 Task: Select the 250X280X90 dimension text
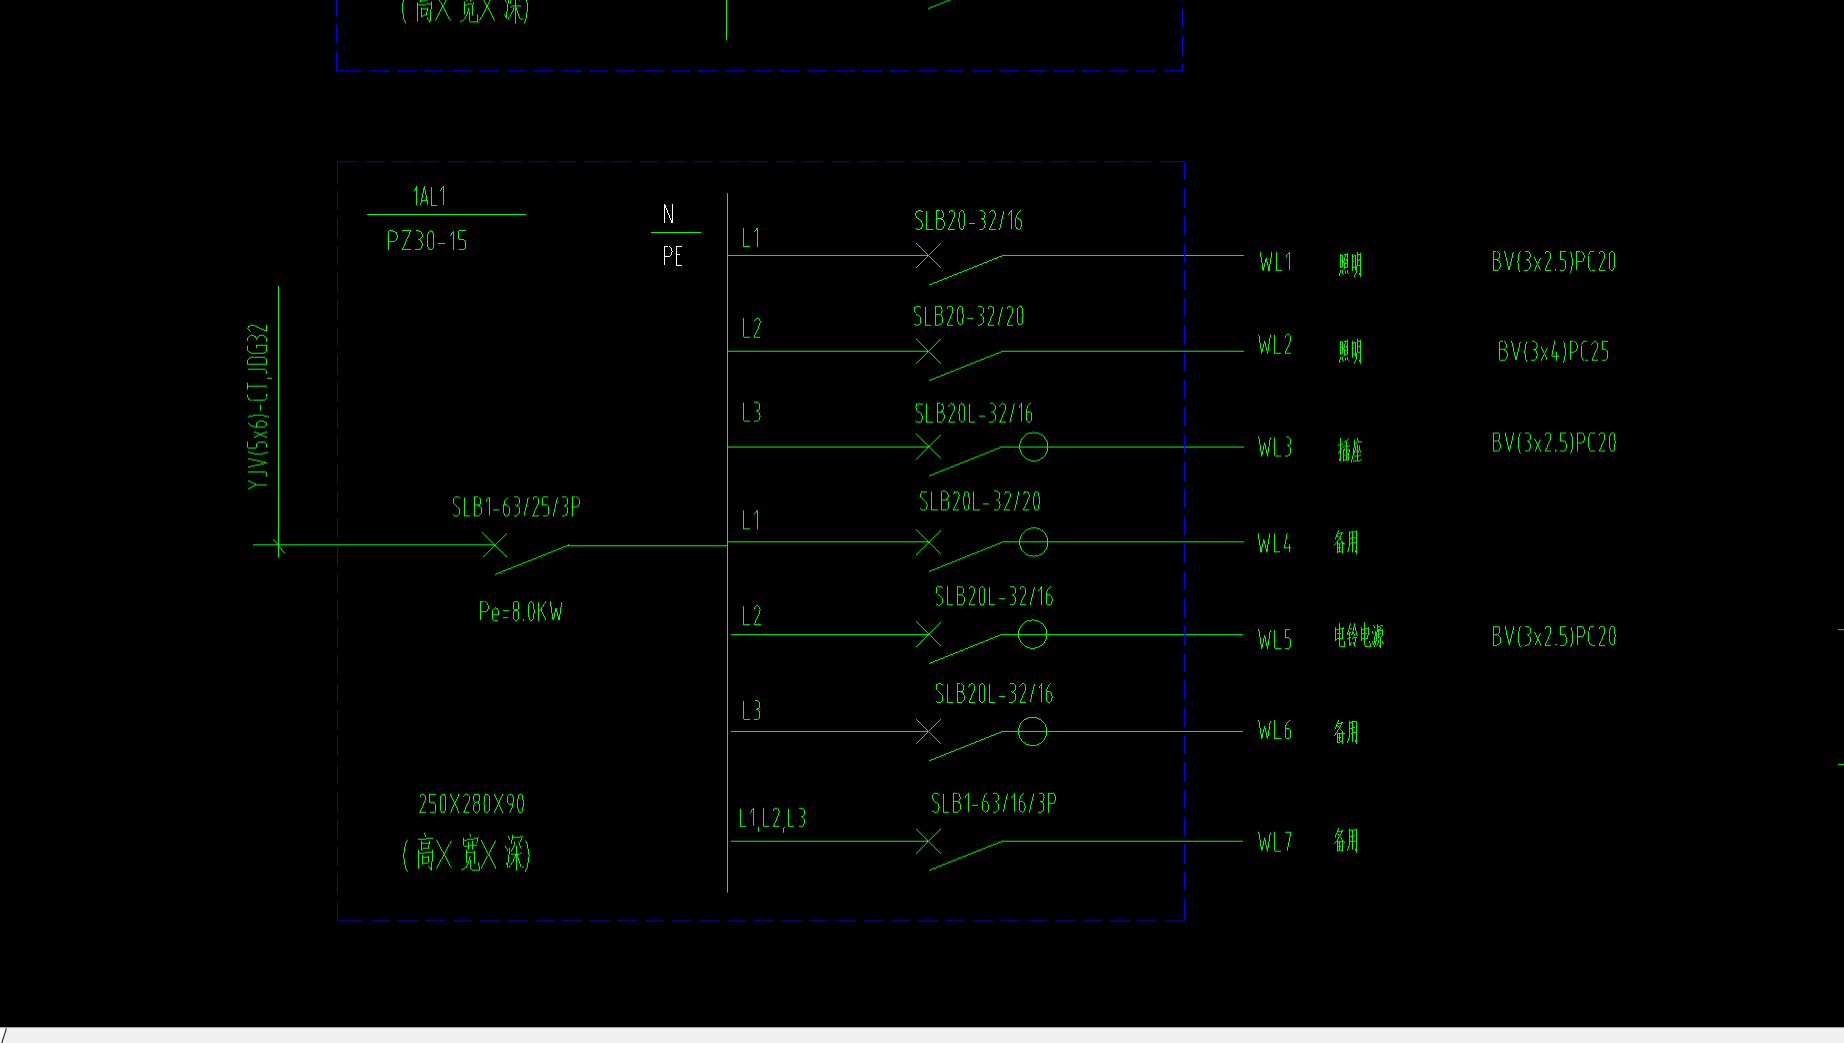pos(471,804)
